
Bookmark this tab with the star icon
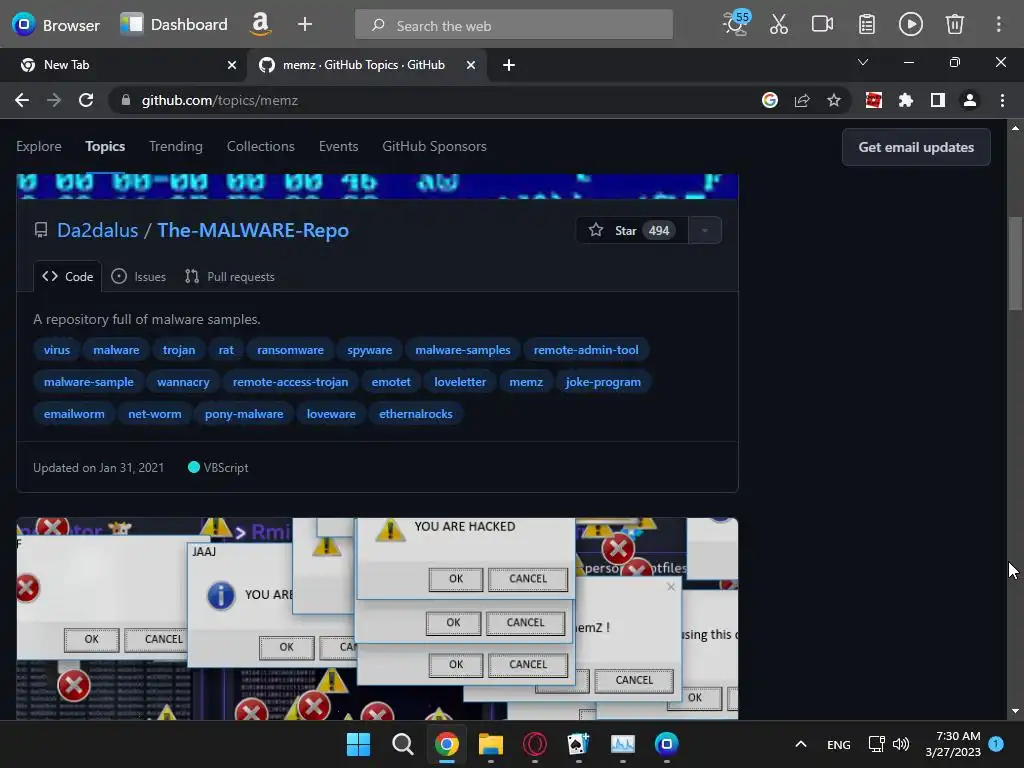(834, 100)
